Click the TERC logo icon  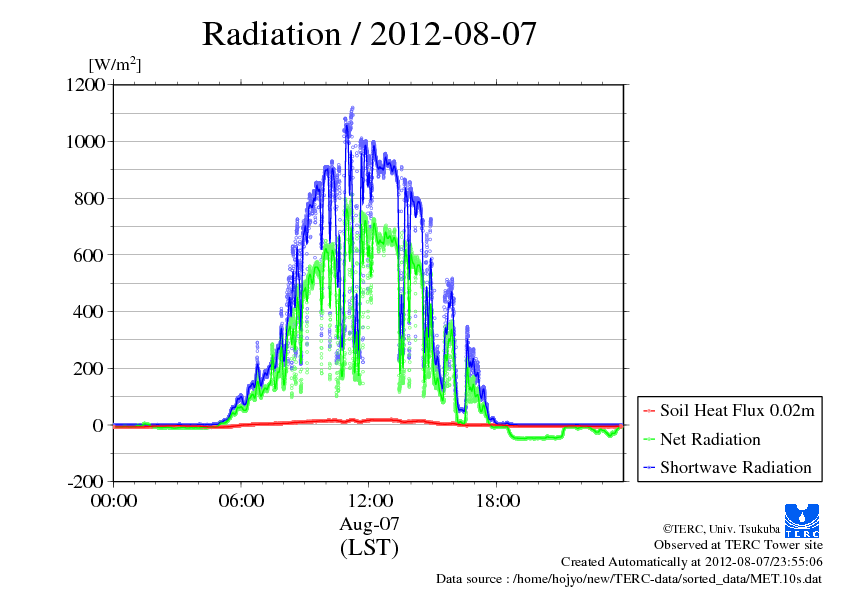pyautogui.click(x=802, y=521)
